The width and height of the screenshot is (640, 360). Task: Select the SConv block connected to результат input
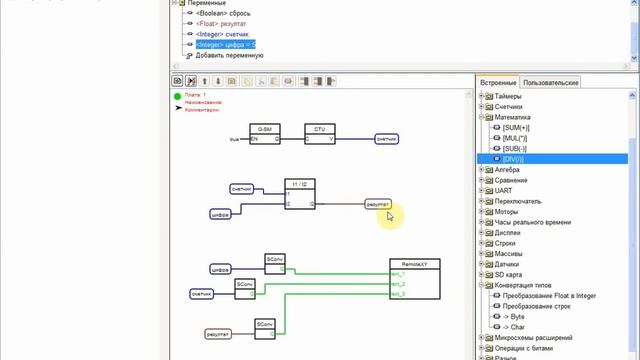[265, 329]
